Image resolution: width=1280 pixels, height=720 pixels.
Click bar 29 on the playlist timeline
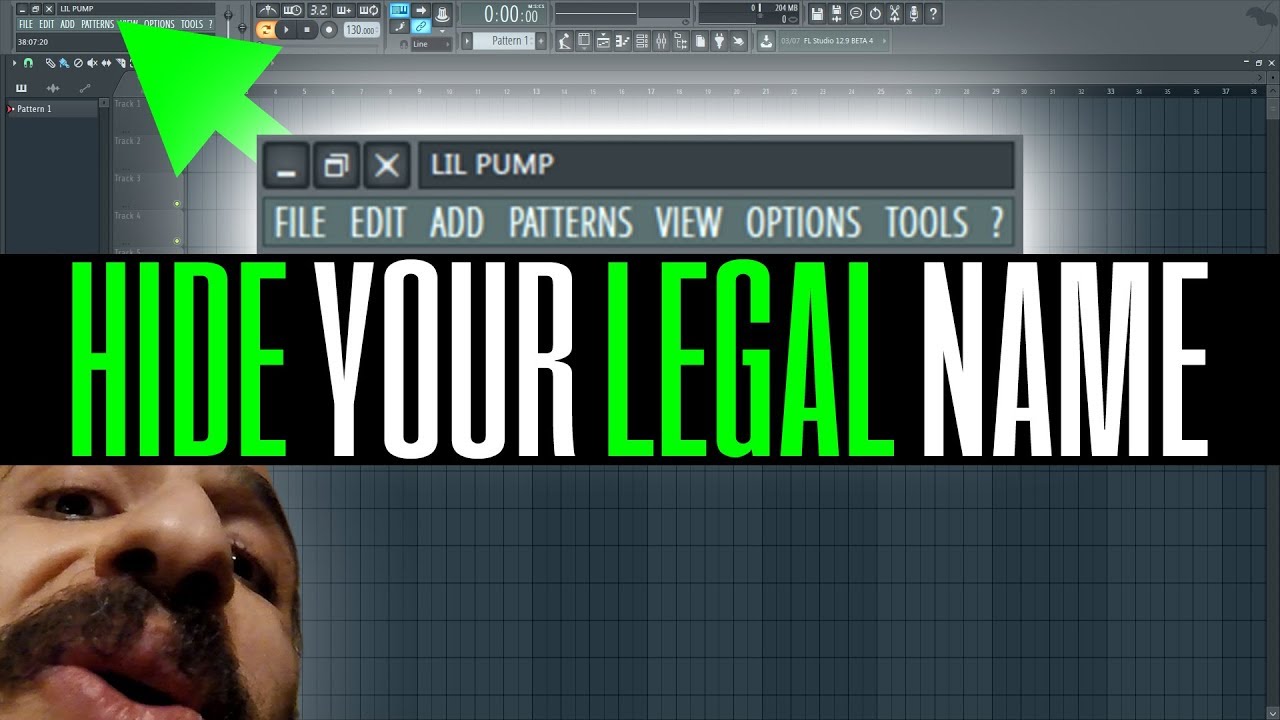coord(996,91)
